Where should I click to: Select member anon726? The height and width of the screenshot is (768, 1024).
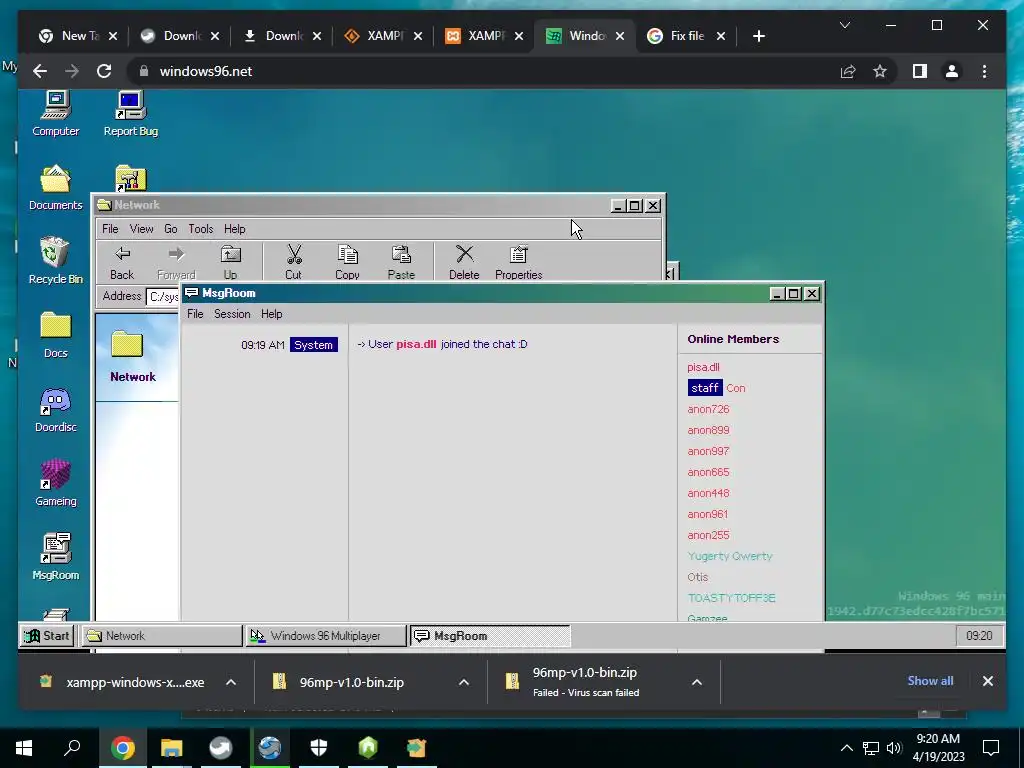pyautogui.click(x=708, y=409)
